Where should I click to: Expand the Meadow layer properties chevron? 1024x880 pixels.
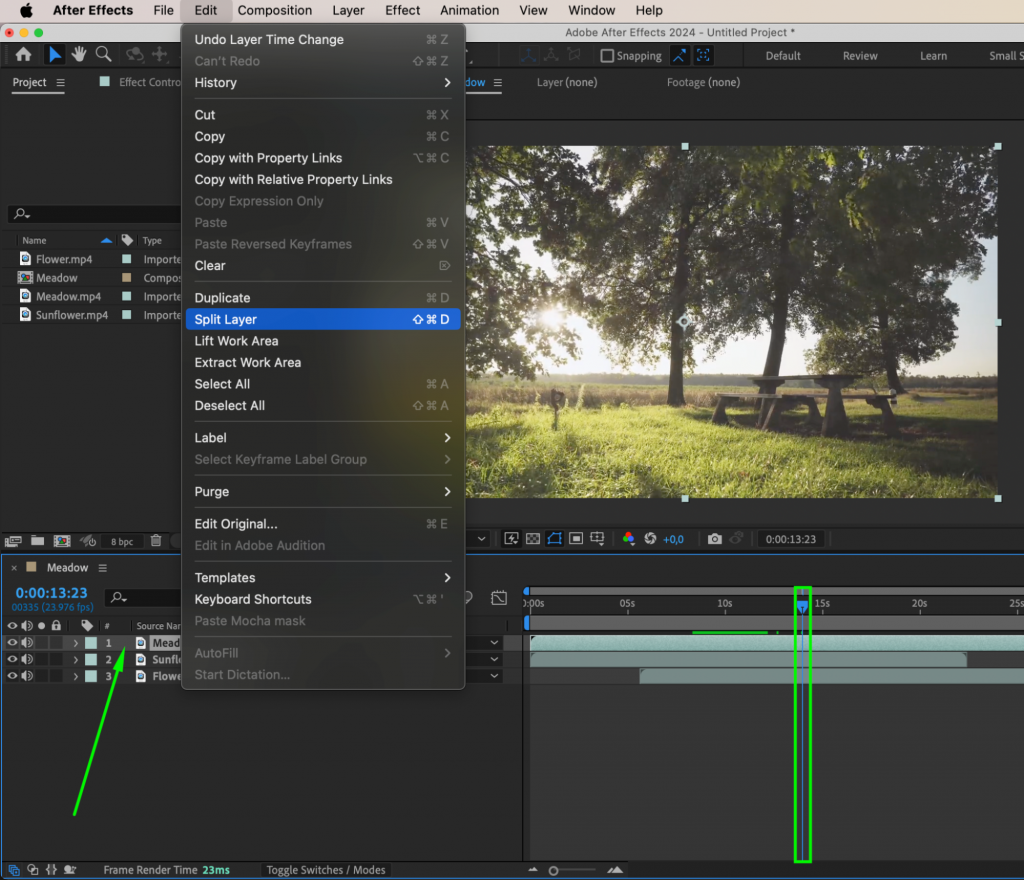click(x=75, y=643)
